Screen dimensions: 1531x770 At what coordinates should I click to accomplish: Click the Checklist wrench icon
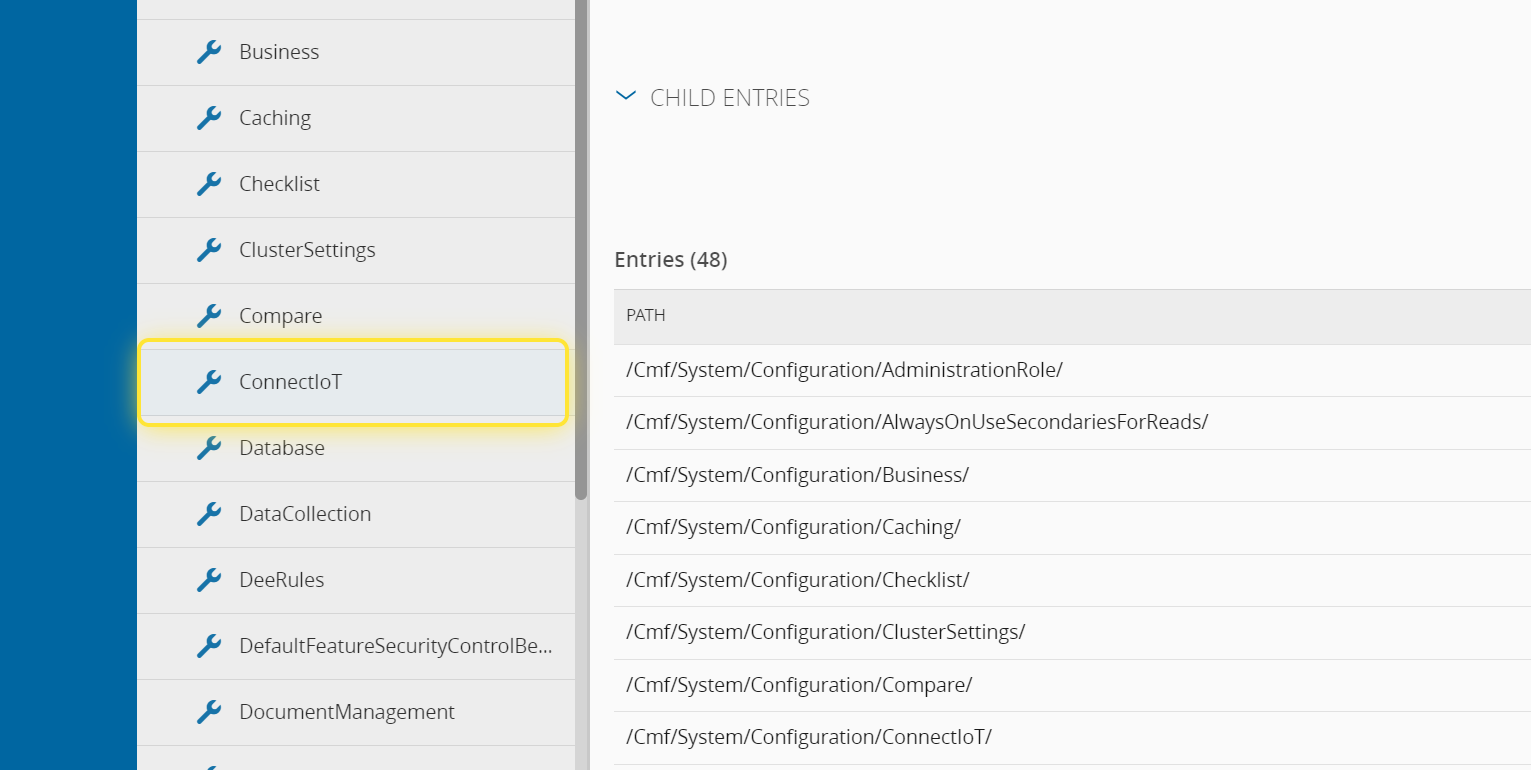[209, 184]
